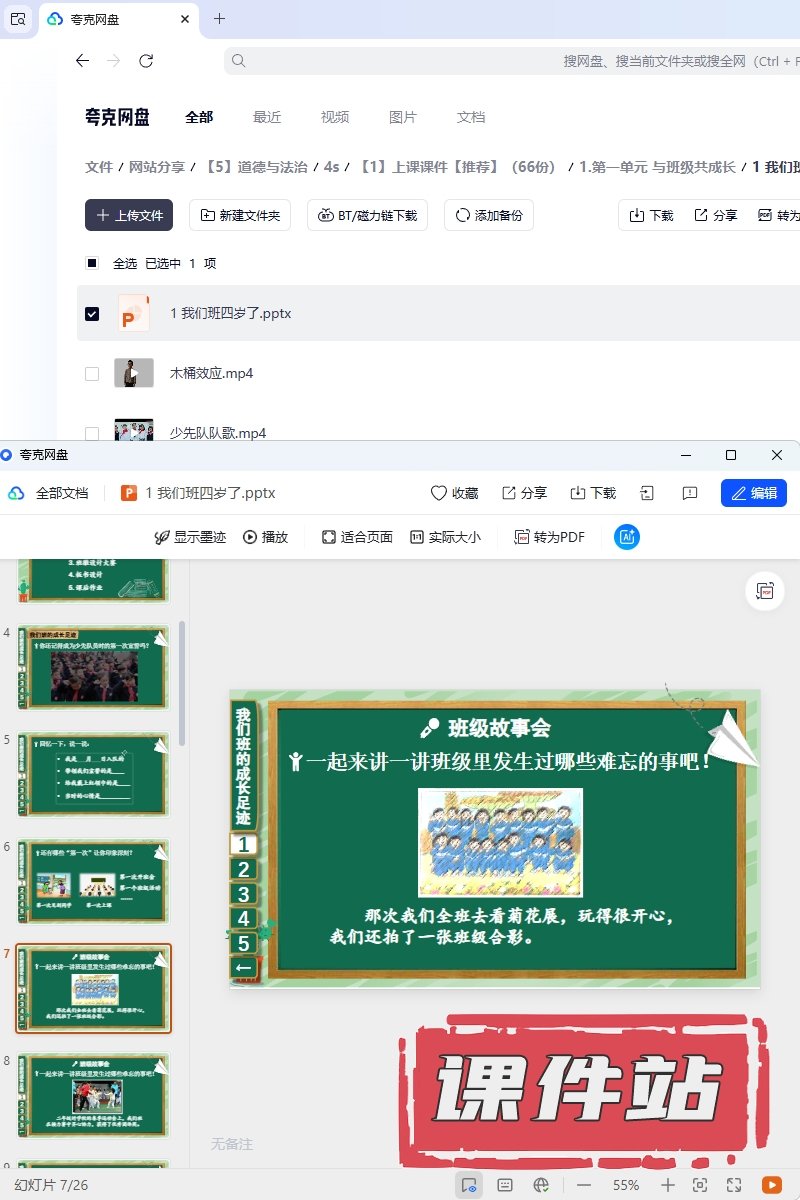Click the feedback exclamation icon
The height and width of the screenshot is (1200, 800).
(689, 493)
